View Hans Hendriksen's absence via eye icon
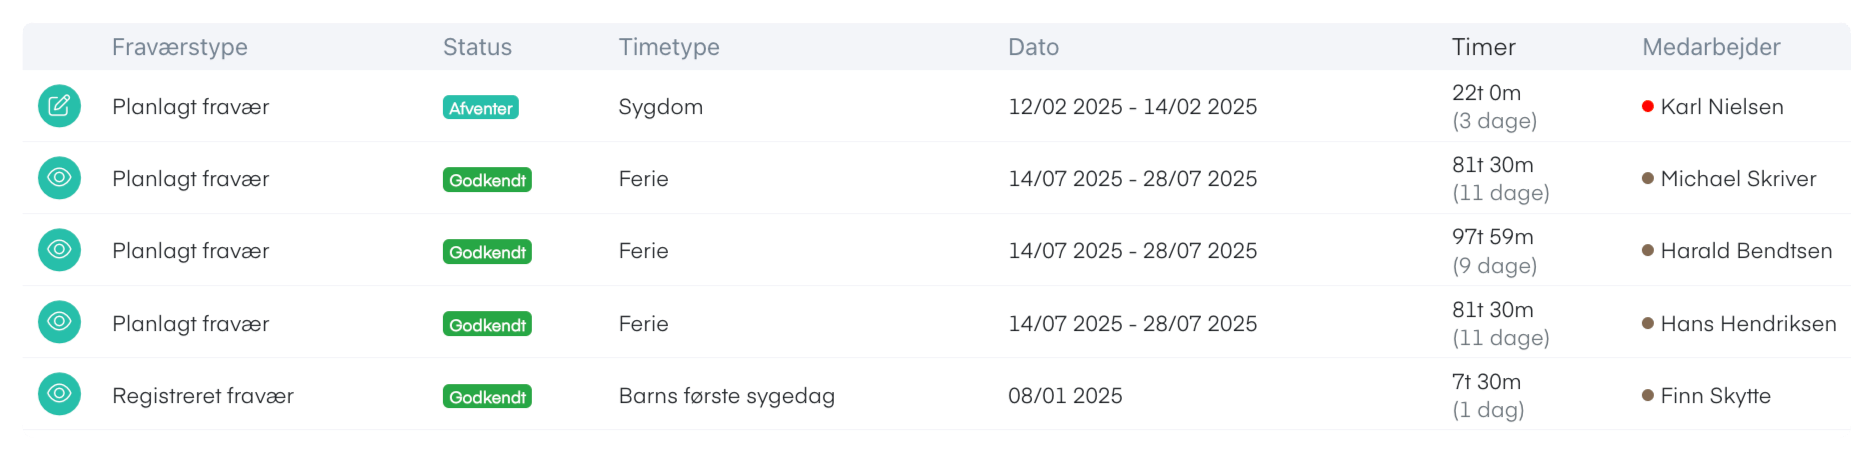 (x=59, y=322)
